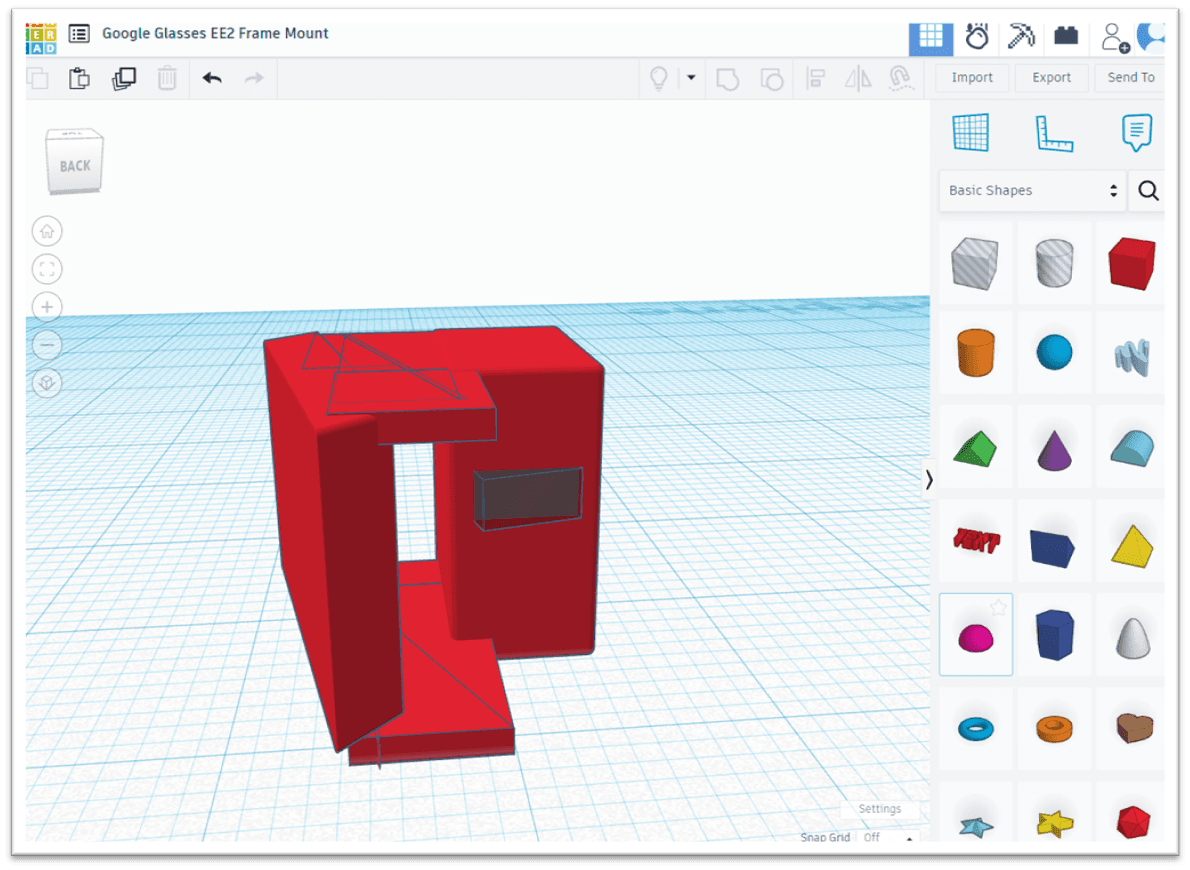Pick the dark blue Wedge shape
Image resolution: width=1190 pixels, height=870 pixels.
click(x=1053, y=548)
